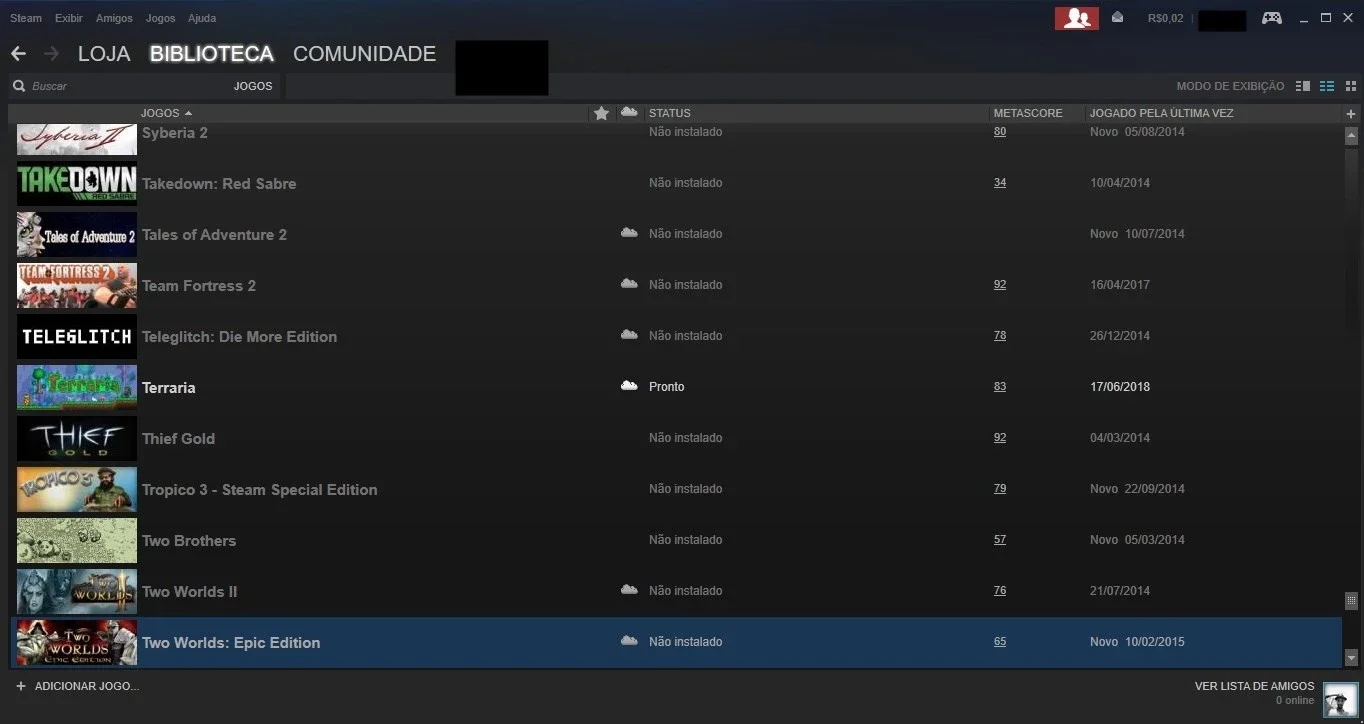The width and height of the screenshot is (1364, 724).
Task: Click the cloud icon for Teleglitch: Die More Edition
Action: coord(629,335)
